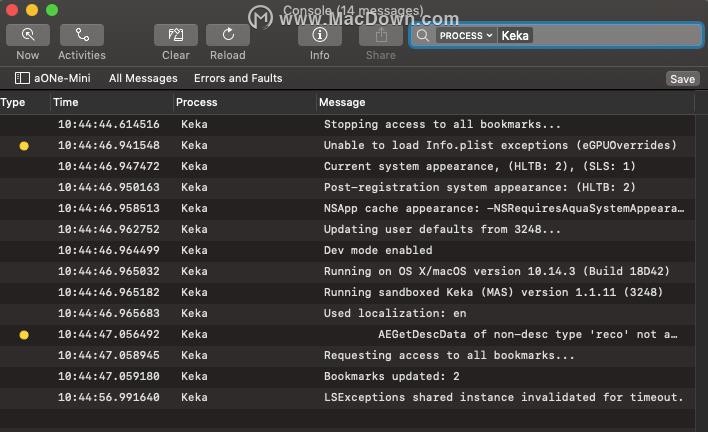
Task: Click timestamp 10:44:47.059180
Action: pyautogui.click(x=109, y=376)
